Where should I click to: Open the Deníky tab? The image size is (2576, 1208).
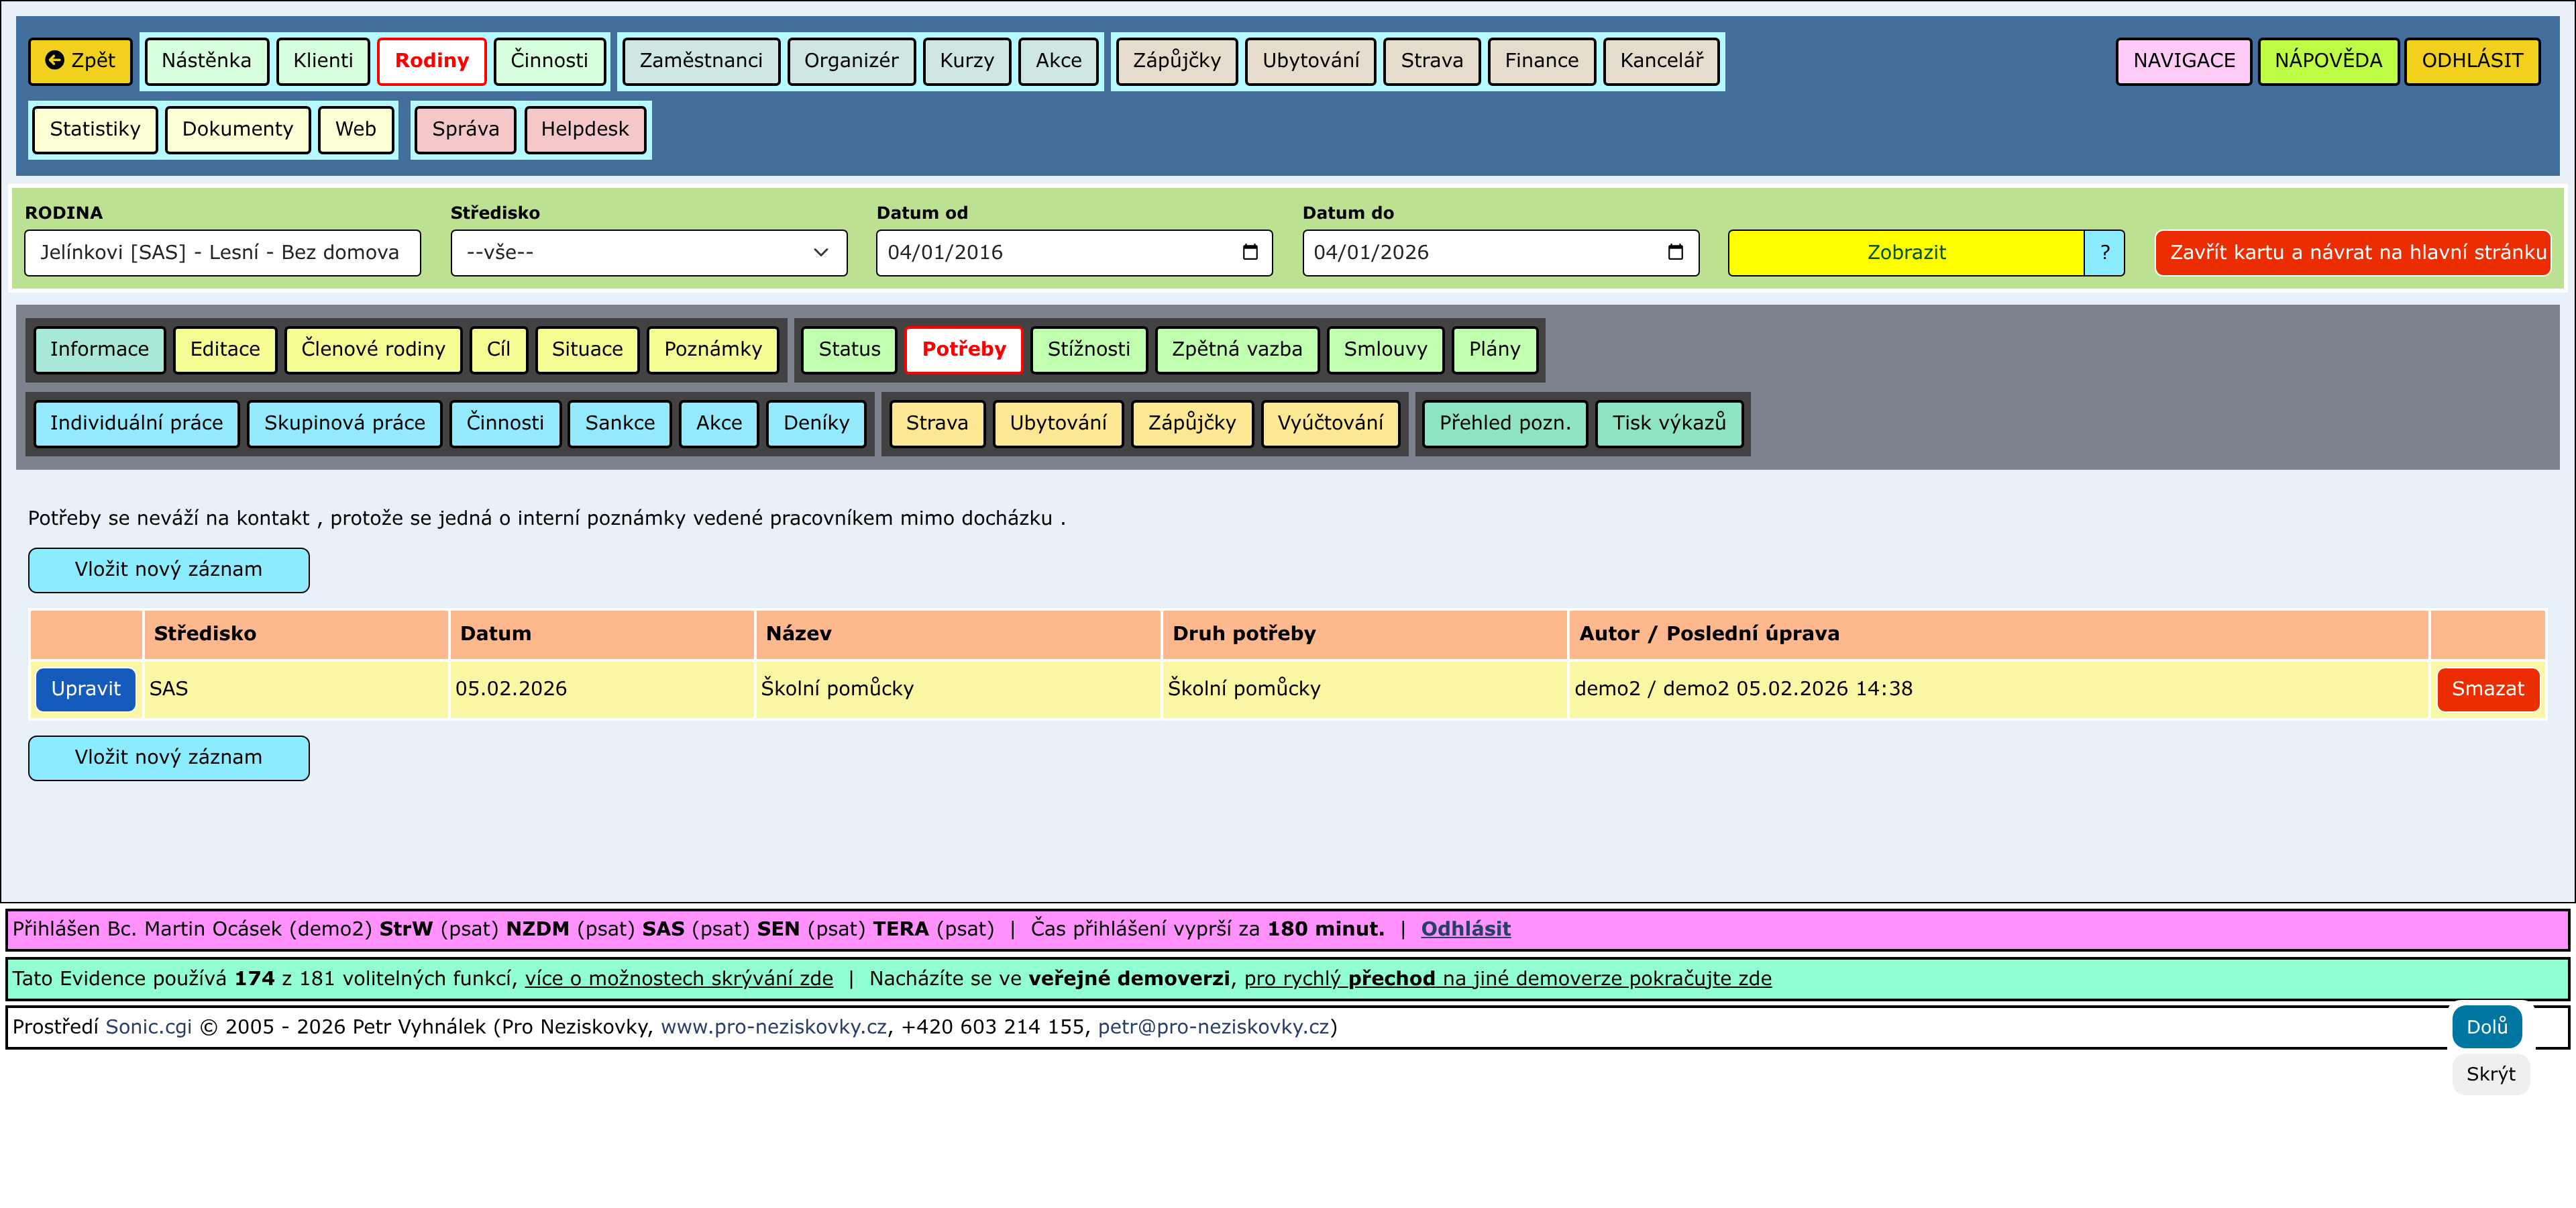point(816,424)
